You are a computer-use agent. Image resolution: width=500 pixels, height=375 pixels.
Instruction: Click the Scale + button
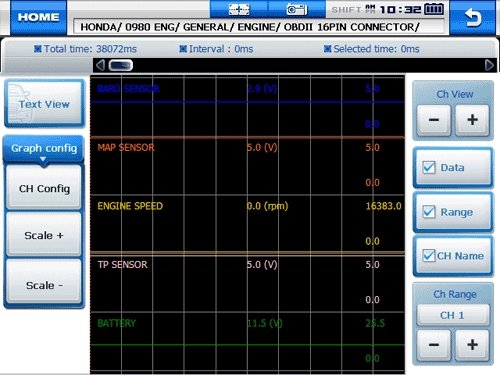(44, 235)
